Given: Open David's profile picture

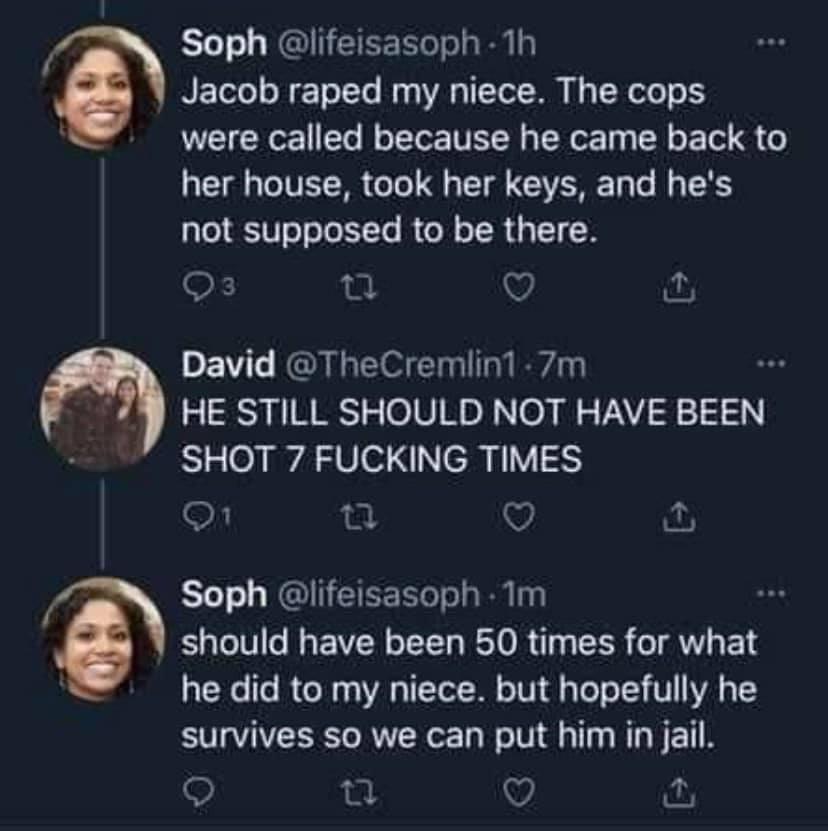Looking at the screenshot, I should (102, 408).
